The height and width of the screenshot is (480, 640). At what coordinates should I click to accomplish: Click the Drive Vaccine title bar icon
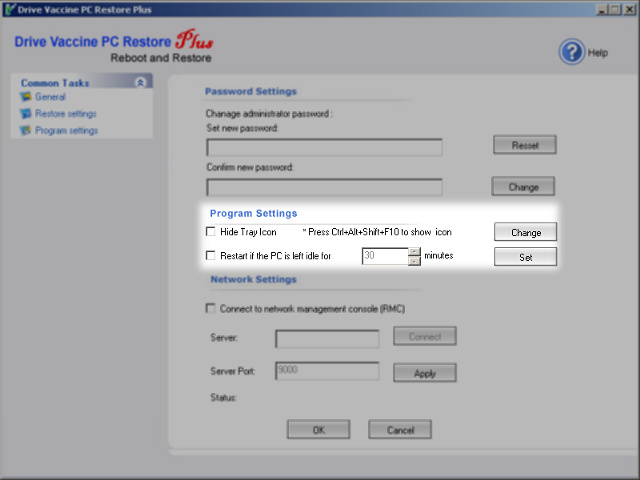[8, 9]
